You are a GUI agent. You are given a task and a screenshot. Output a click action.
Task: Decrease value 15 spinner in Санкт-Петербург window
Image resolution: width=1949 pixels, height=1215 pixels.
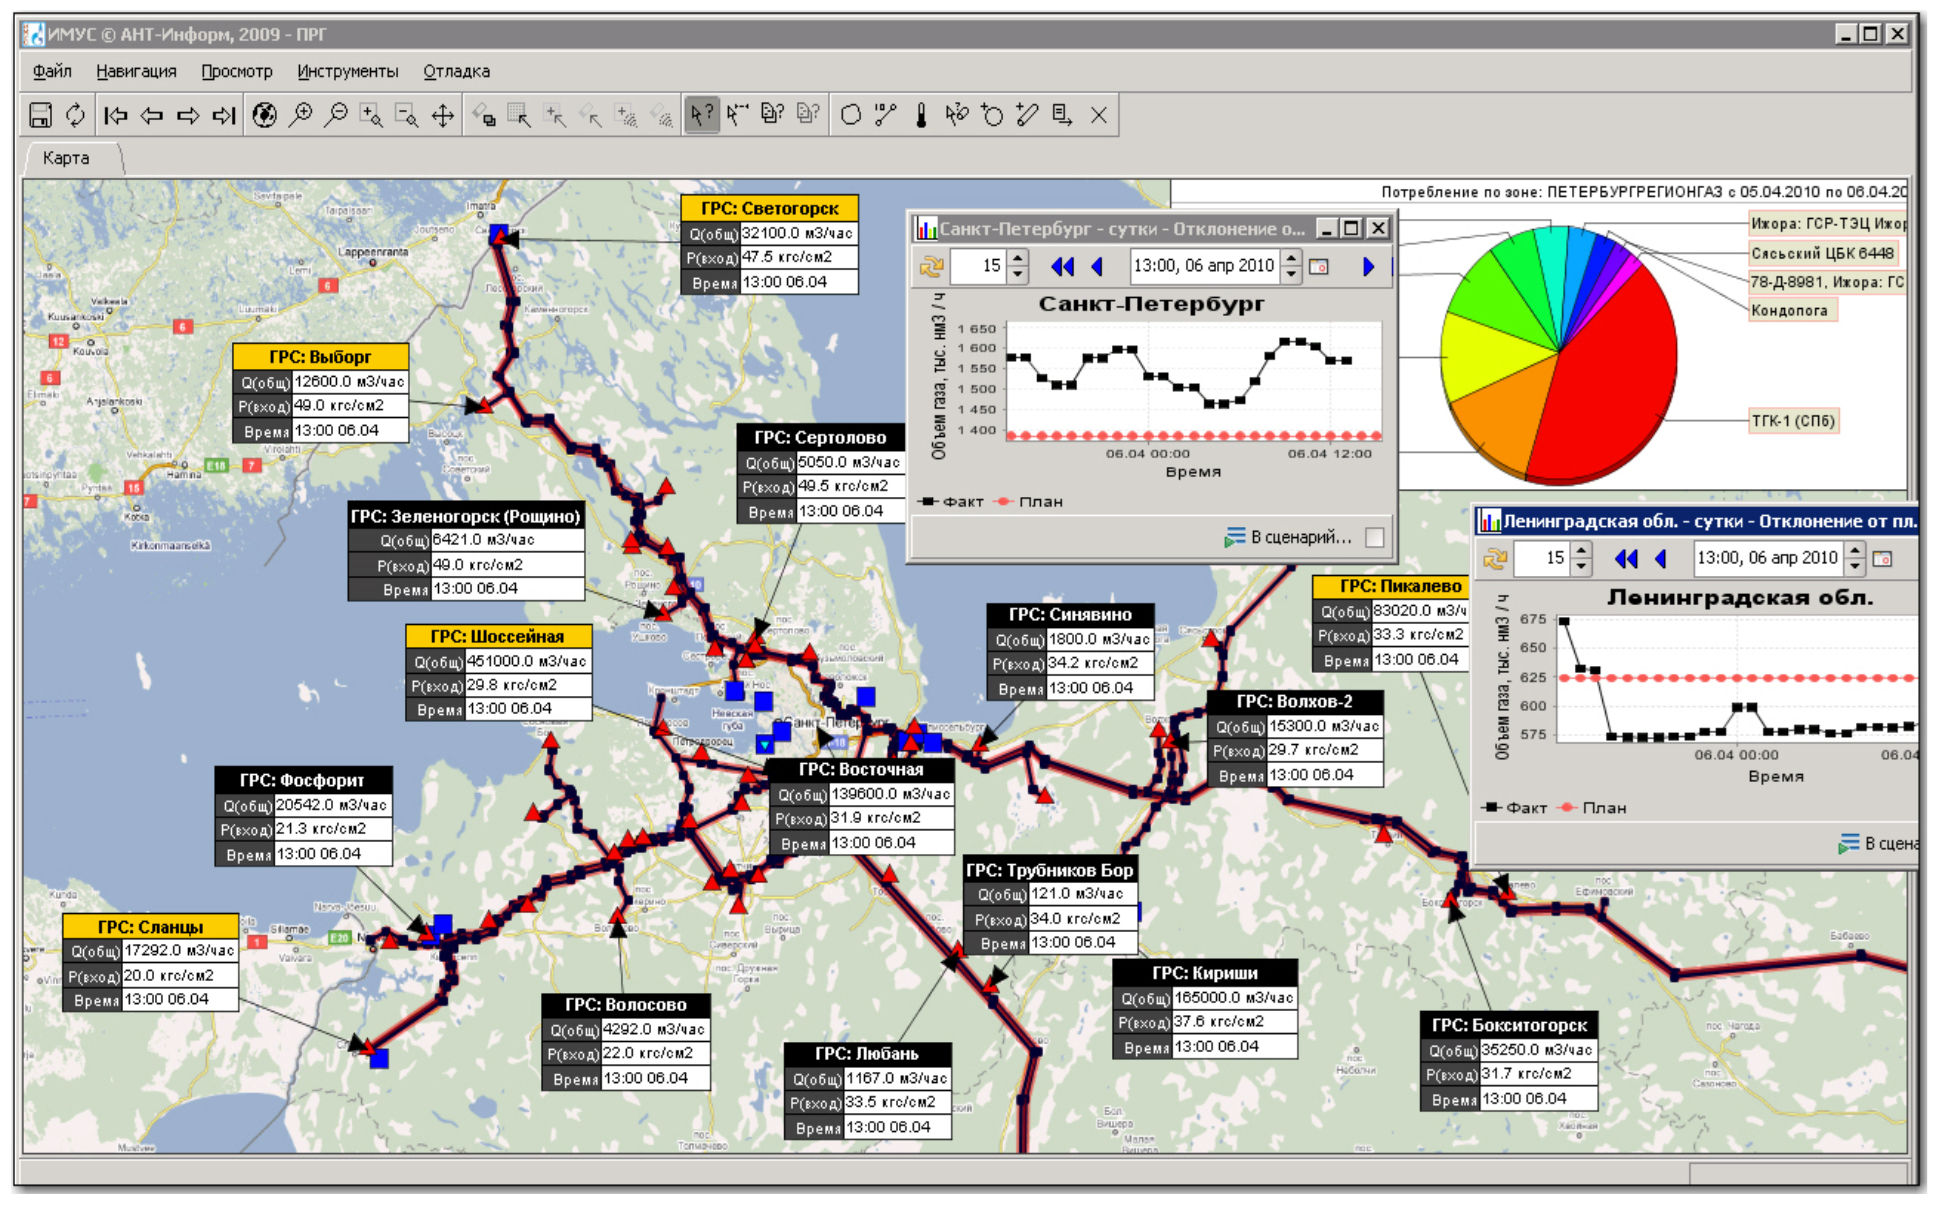pos(1018,274)
